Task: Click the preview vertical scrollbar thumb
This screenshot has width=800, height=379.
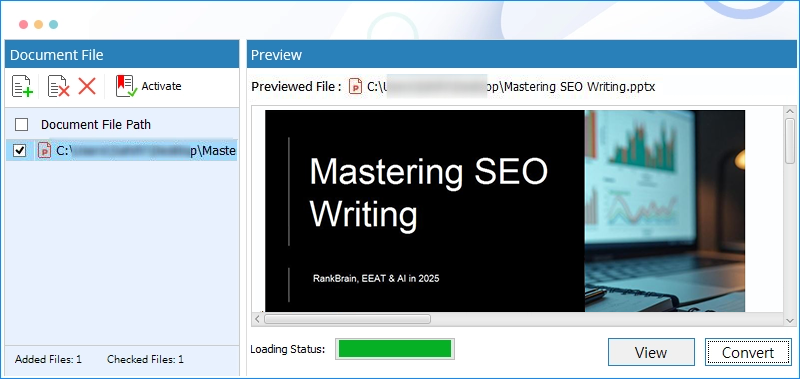Action: [x=790, y=141]
